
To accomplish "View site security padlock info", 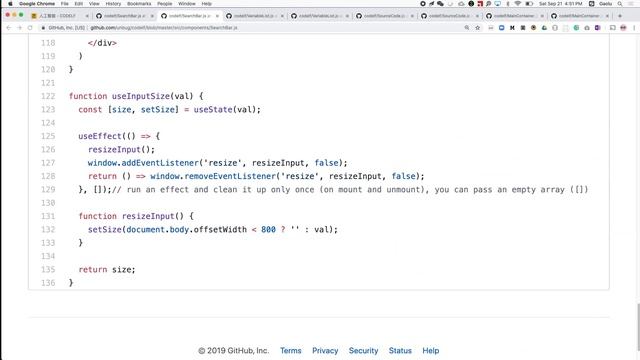I will (x=43, y=28).
